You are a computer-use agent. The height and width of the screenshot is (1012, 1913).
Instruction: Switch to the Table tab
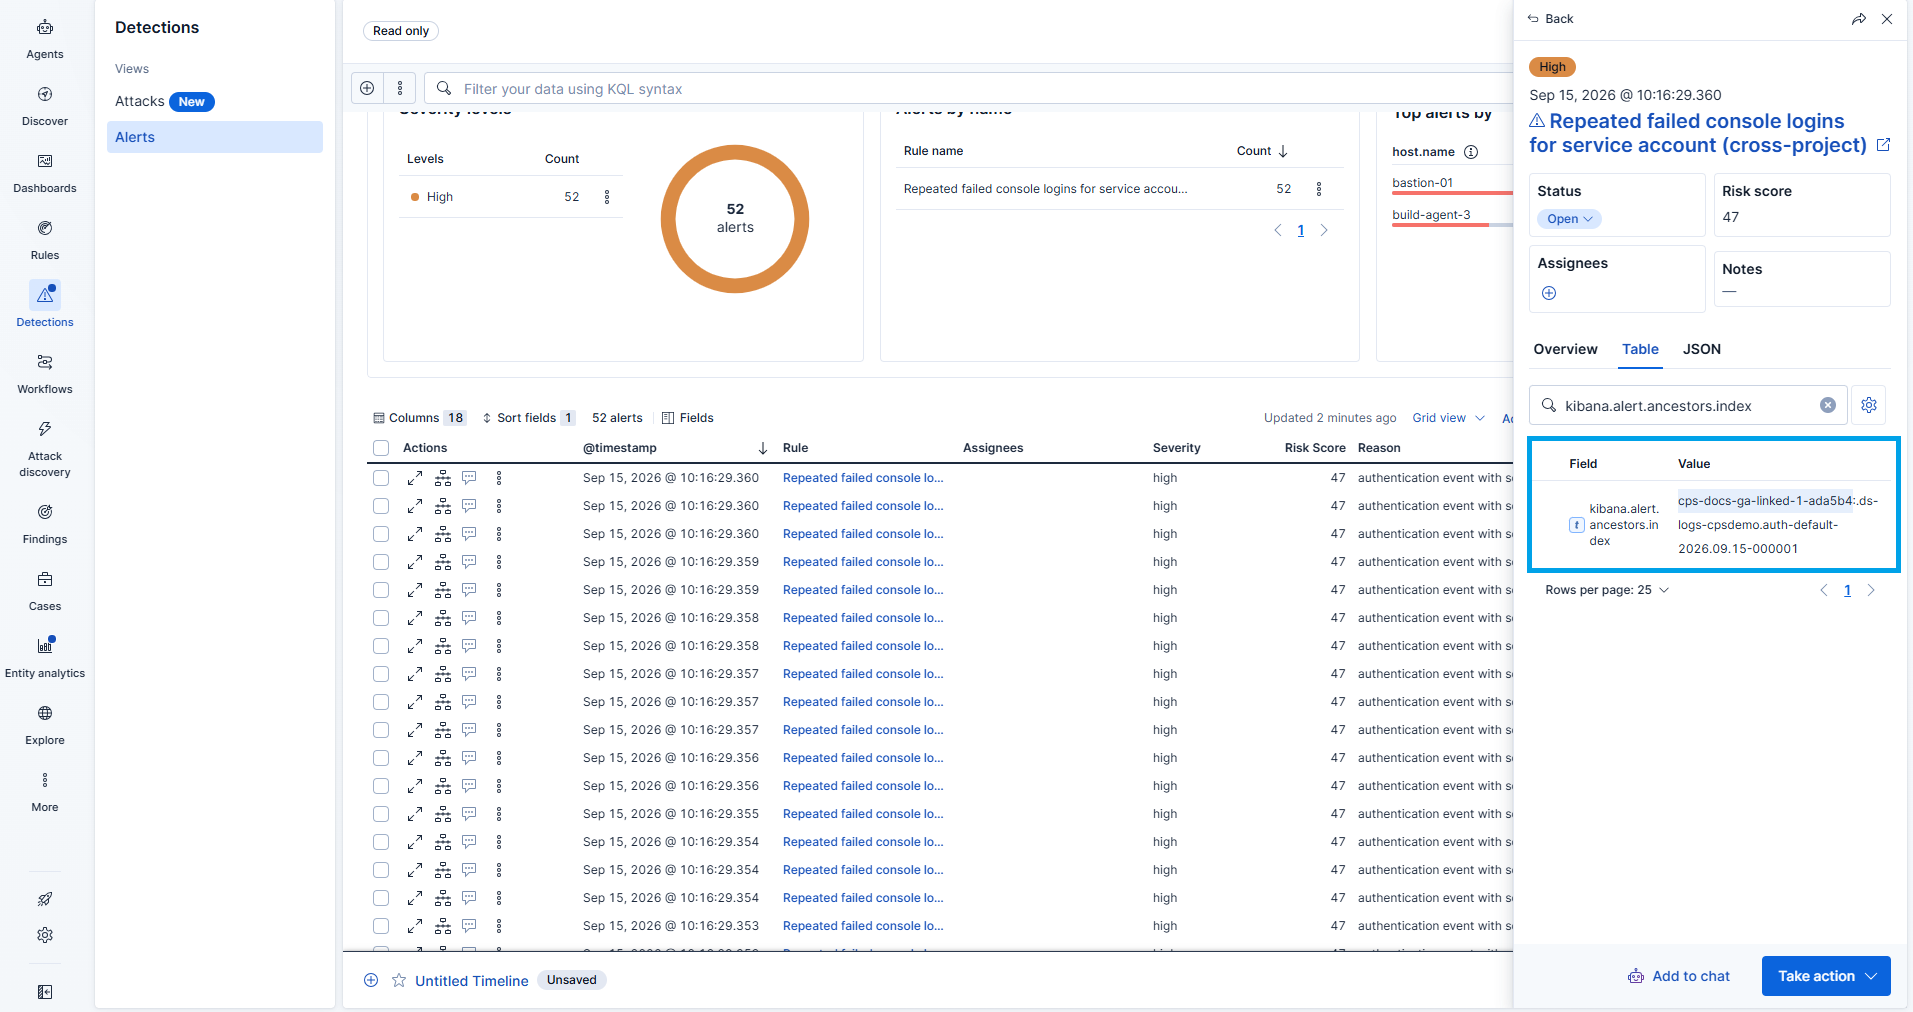[x=1640, y=349]
